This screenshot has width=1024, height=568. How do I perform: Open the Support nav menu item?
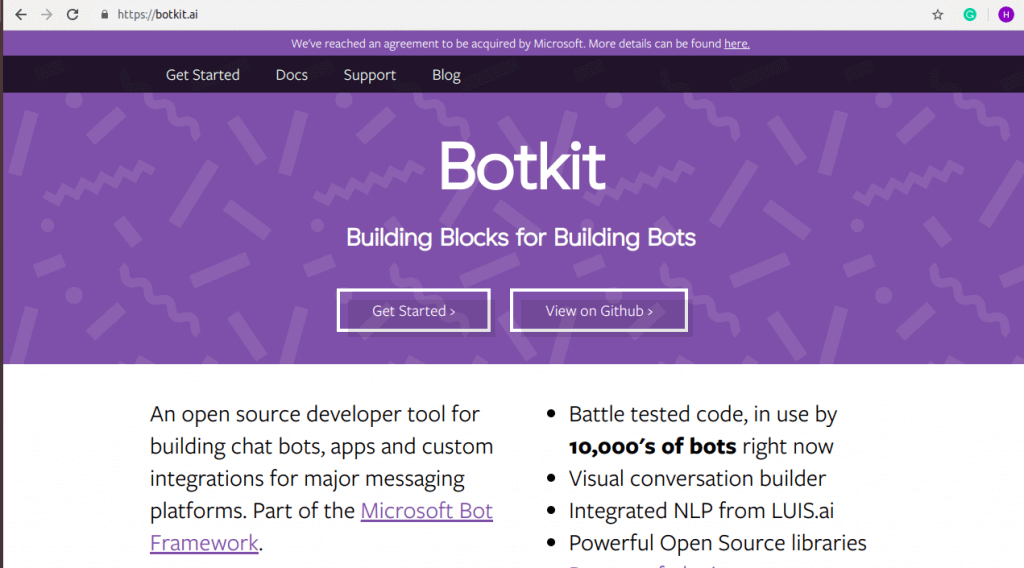[x=370, y=75]
